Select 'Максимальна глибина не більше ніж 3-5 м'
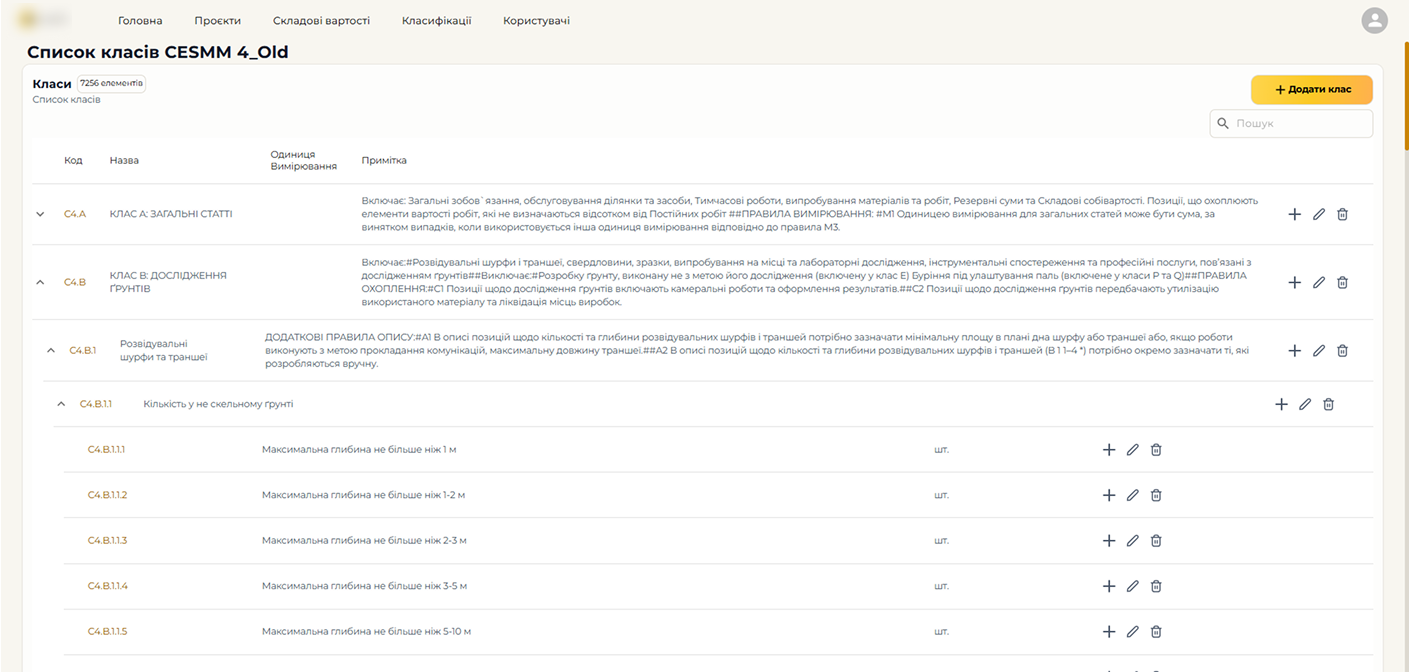The height and width of the screenshot is (672, 1410). coord(365,586)
